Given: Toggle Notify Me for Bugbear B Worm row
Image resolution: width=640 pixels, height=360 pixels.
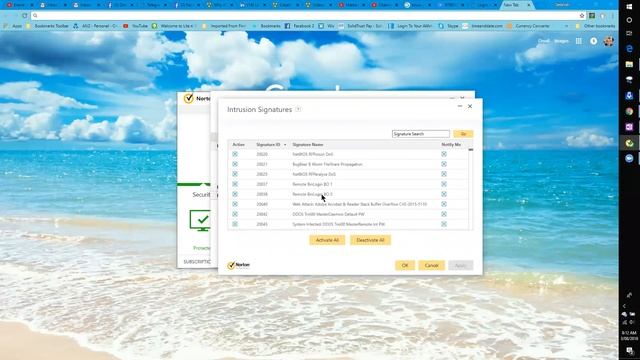Looking at the screenshot, I should [444, 164].
